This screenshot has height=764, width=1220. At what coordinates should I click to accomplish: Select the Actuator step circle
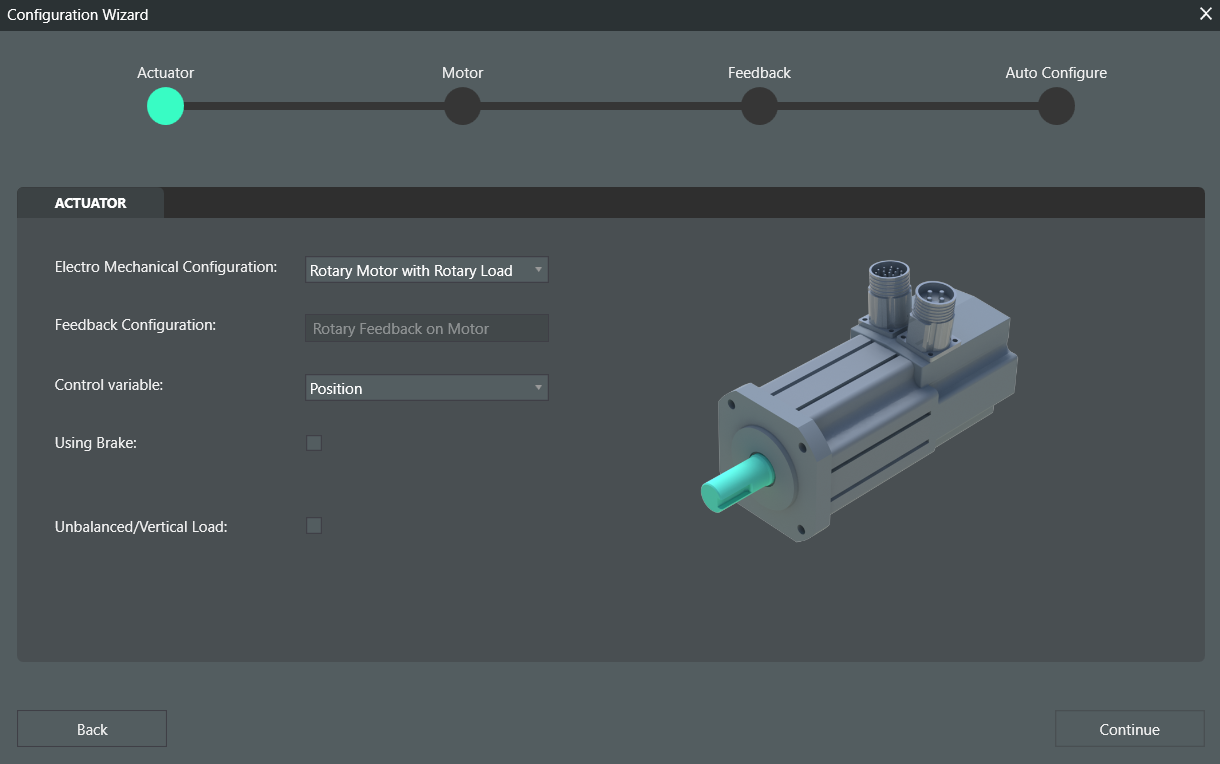pyautogui.click(x=165, y=106)
